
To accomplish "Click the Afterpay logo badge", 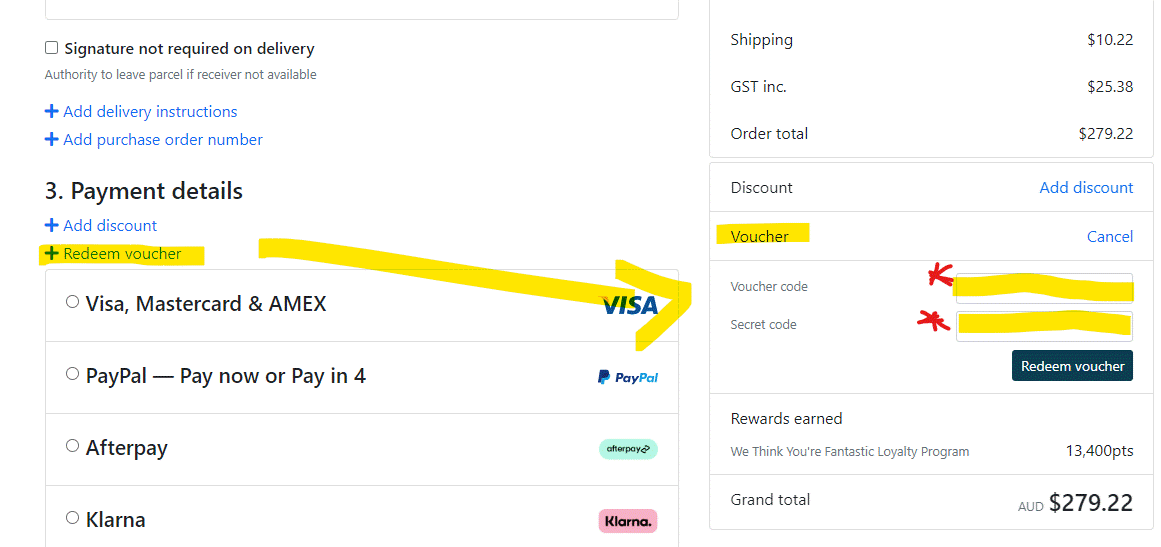I will pyautogui.click(x=628, y=449).
